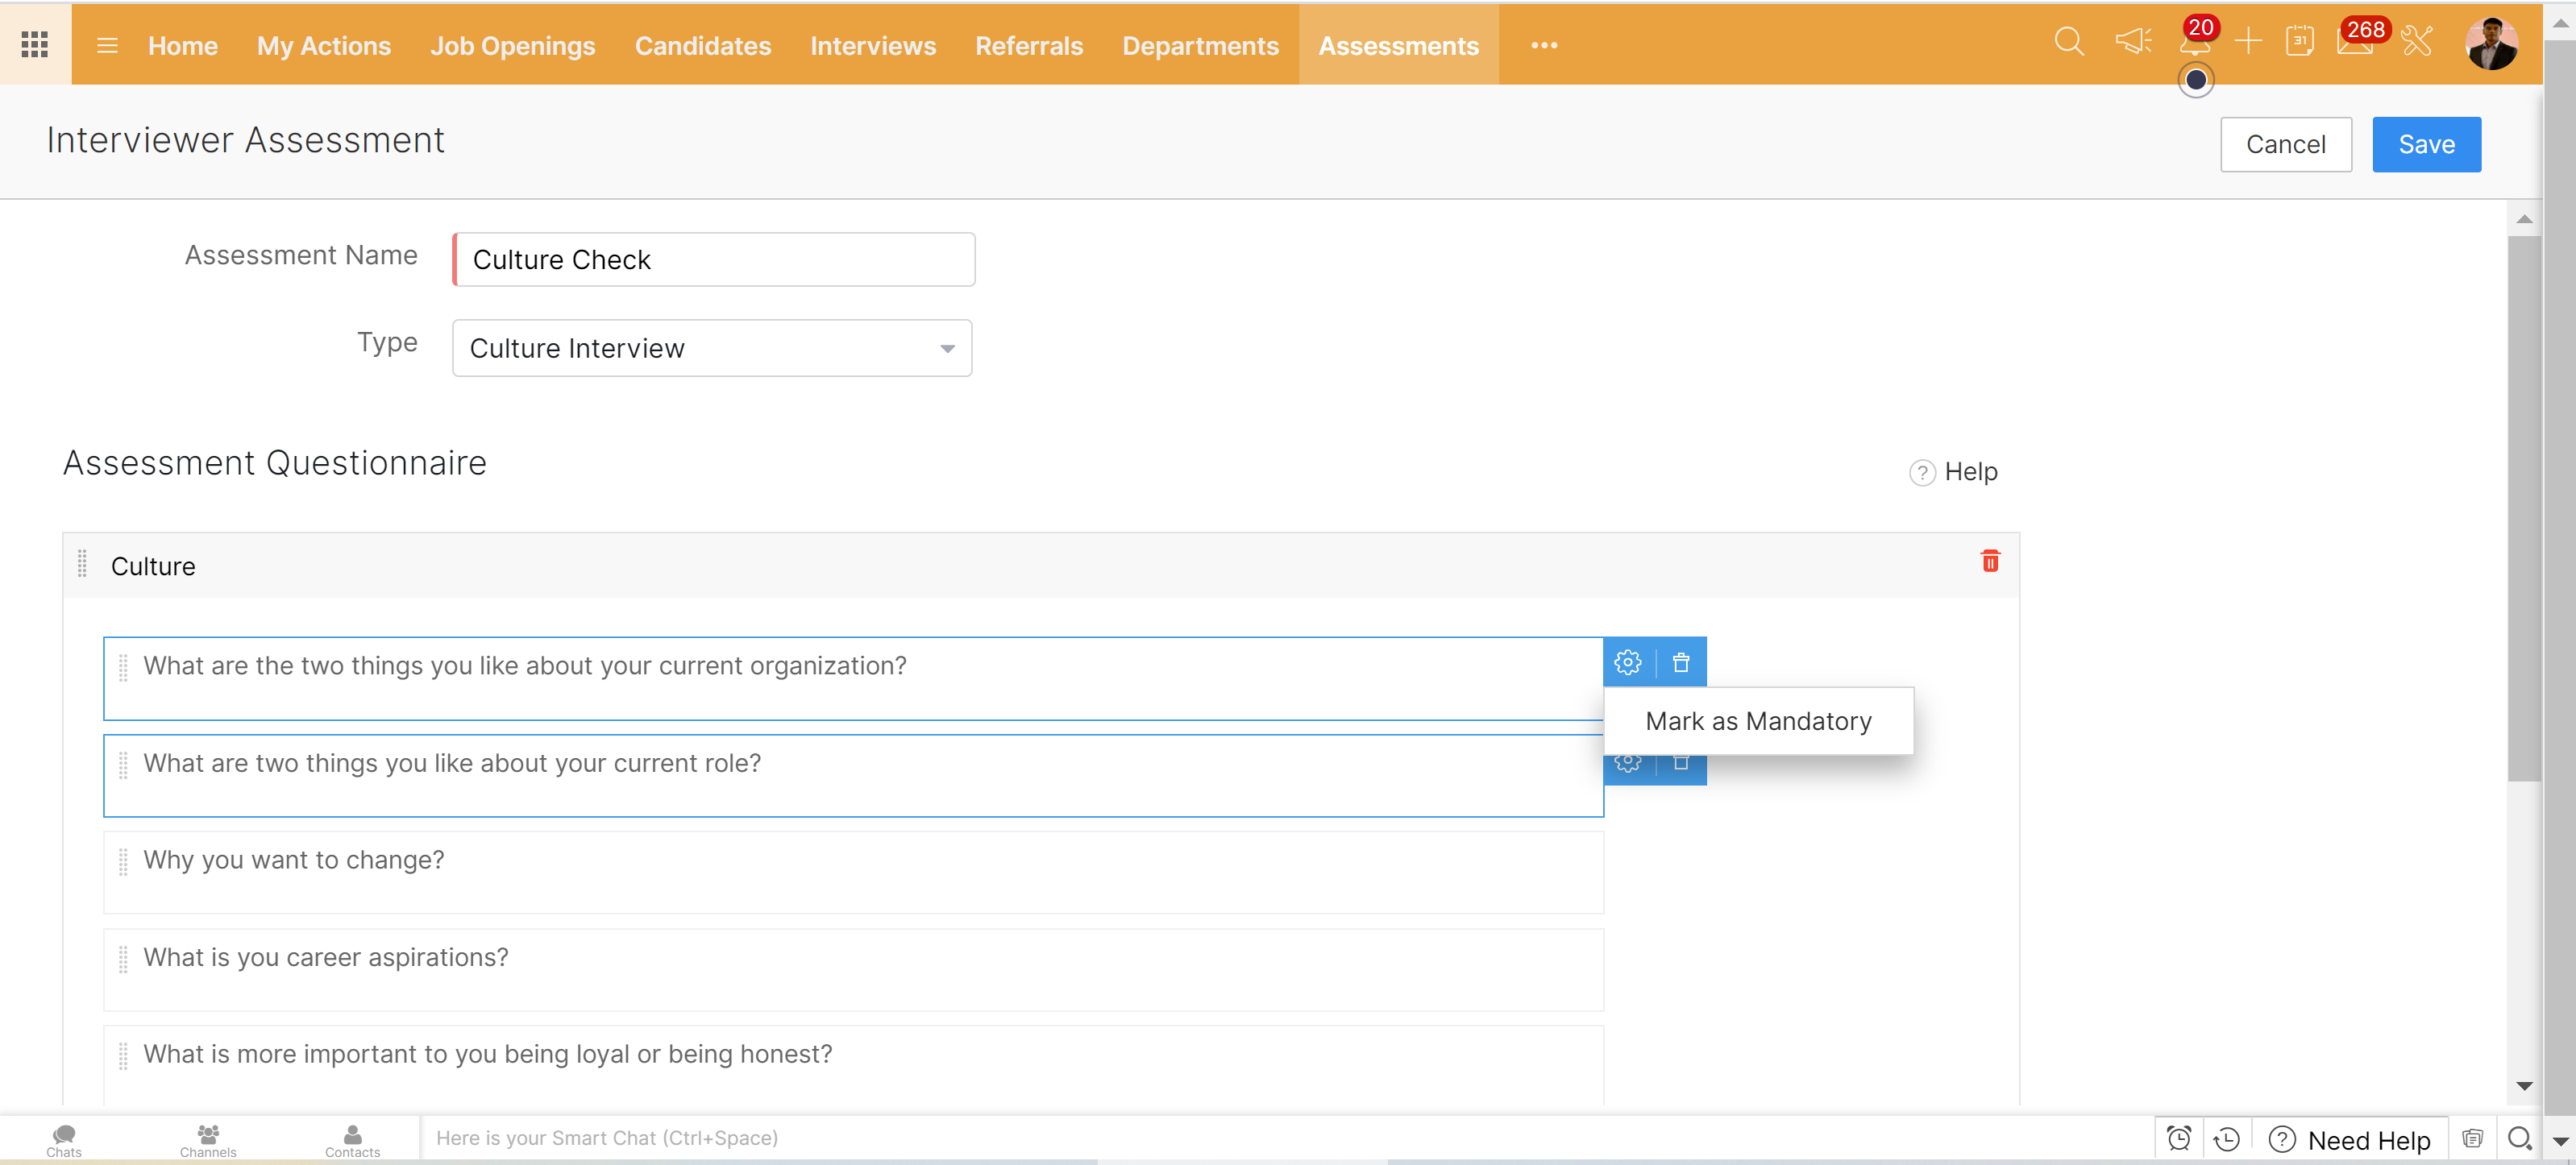
Task: Delete the Culture section with red trash
Action: [x=1990, y=562]
